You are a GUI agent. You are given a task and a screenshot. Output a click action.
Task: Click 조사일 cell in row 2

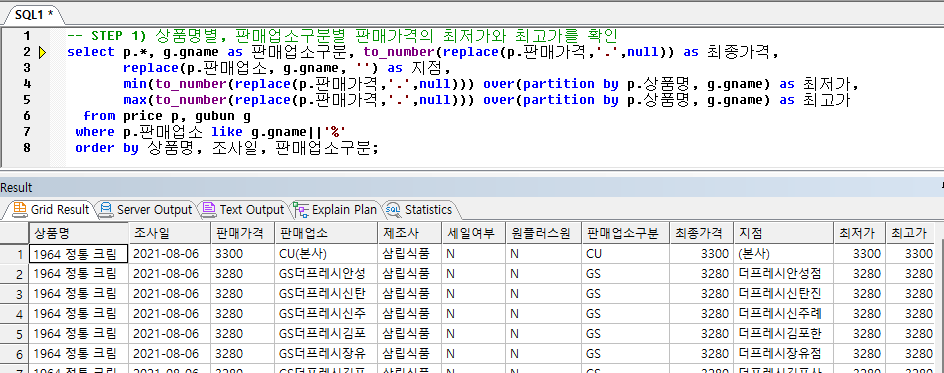tap(170, 274)
